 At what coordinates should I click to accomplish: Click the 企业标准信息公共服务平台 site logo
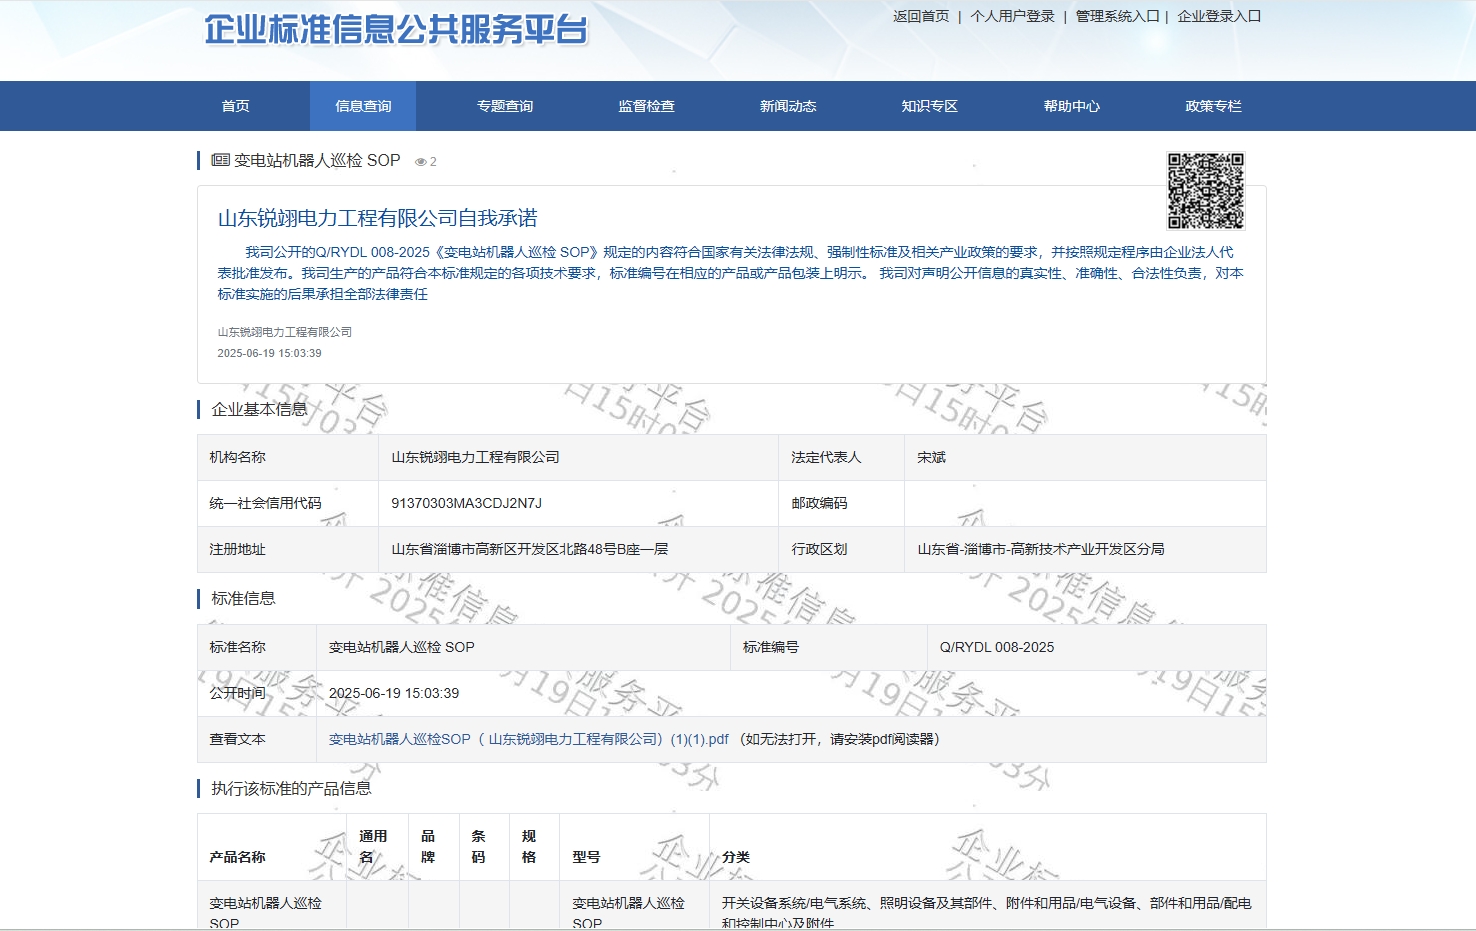click(396, 30)
